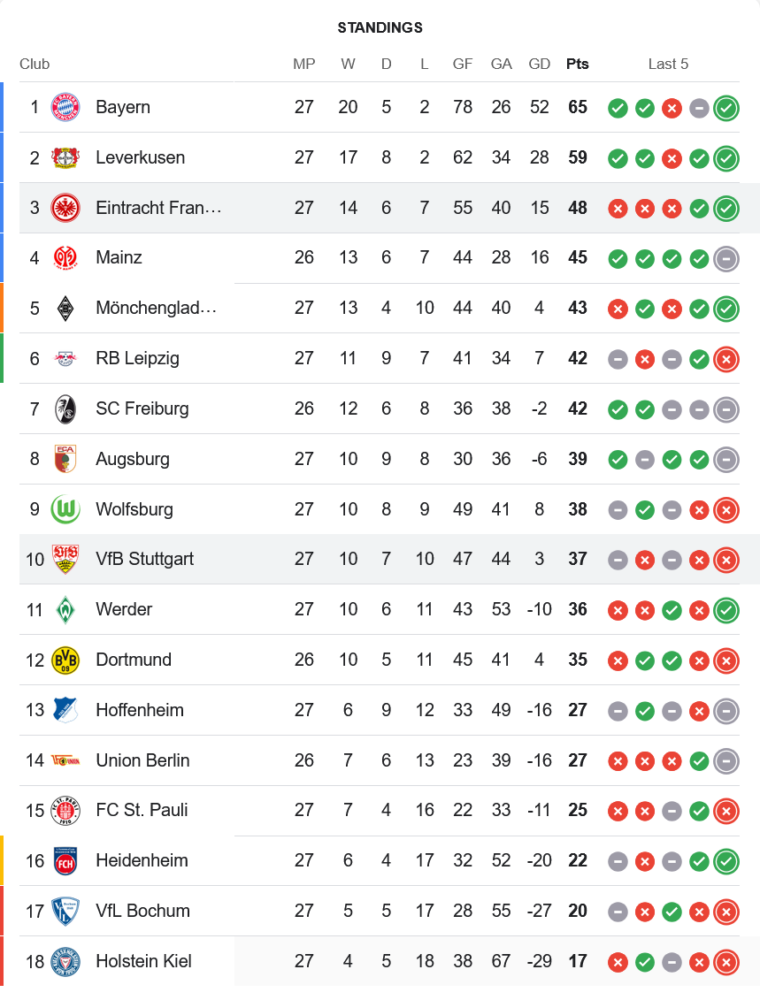Click the Dortmund BVB yellow badge
This screenshot has height=1000, width=760.
pos(65,660)
